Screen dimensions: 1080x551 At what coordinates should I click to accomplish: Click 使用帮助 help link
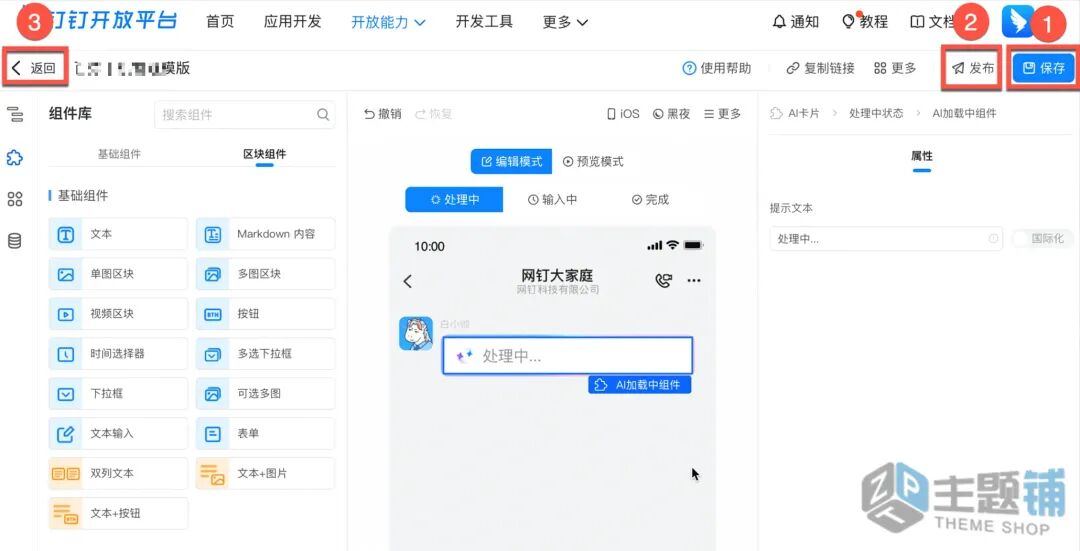coord(716,68)
